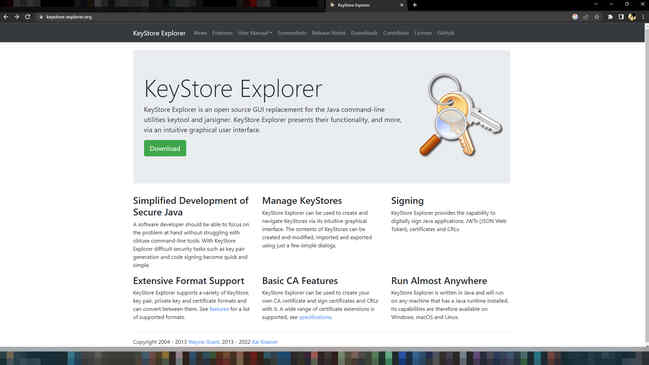Click the Run Almost Anywhere heading
This screenshot has height=365, width=649.
[439, 281]
